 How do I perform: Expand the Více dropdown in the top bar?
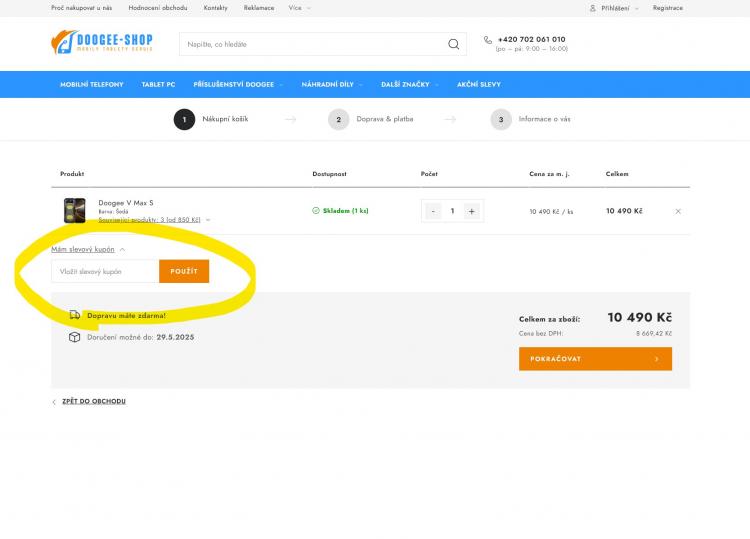[x=299, y=8]
